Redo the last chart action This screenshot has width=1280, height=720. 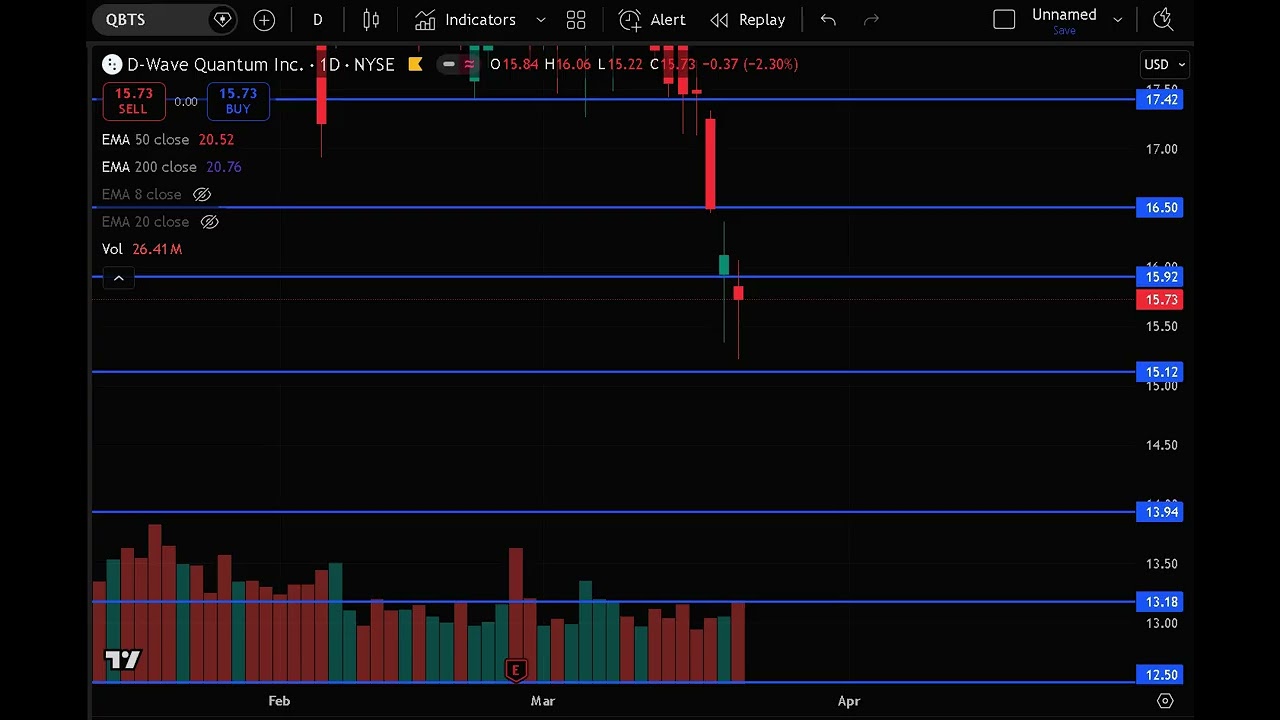[x=871, y=19]
